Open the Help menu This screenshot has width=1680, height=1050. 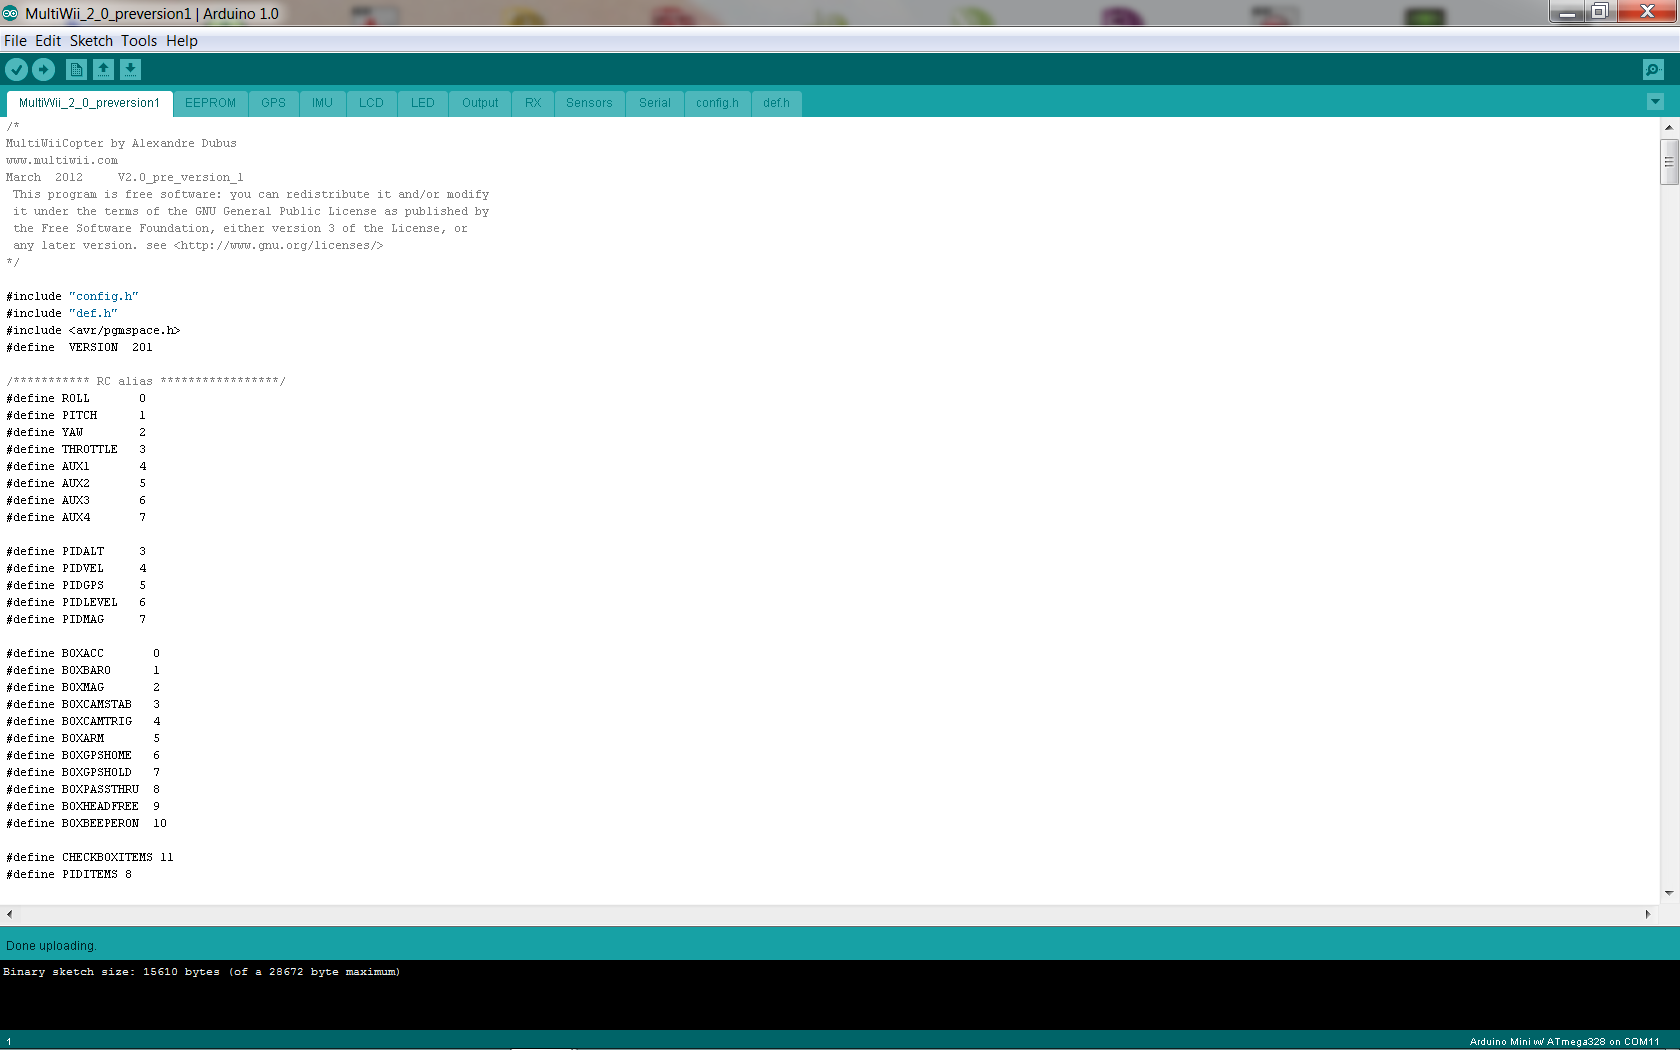(x=182, y=41)
